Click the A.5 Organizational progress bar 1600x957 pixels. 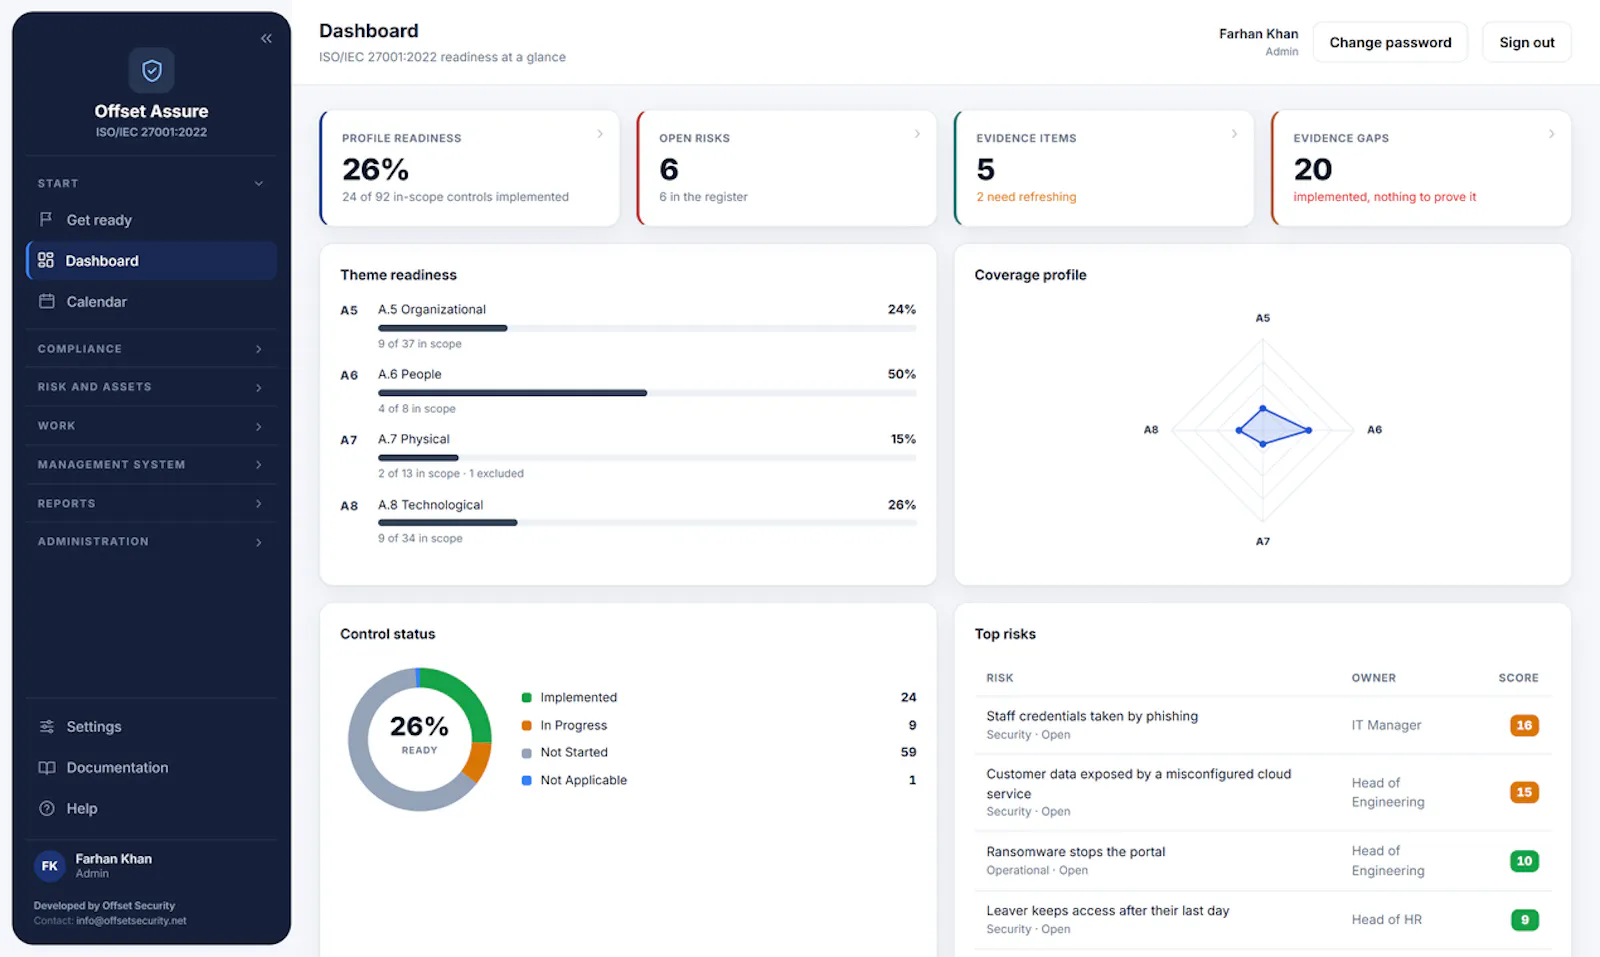click(x=647, y=328)
